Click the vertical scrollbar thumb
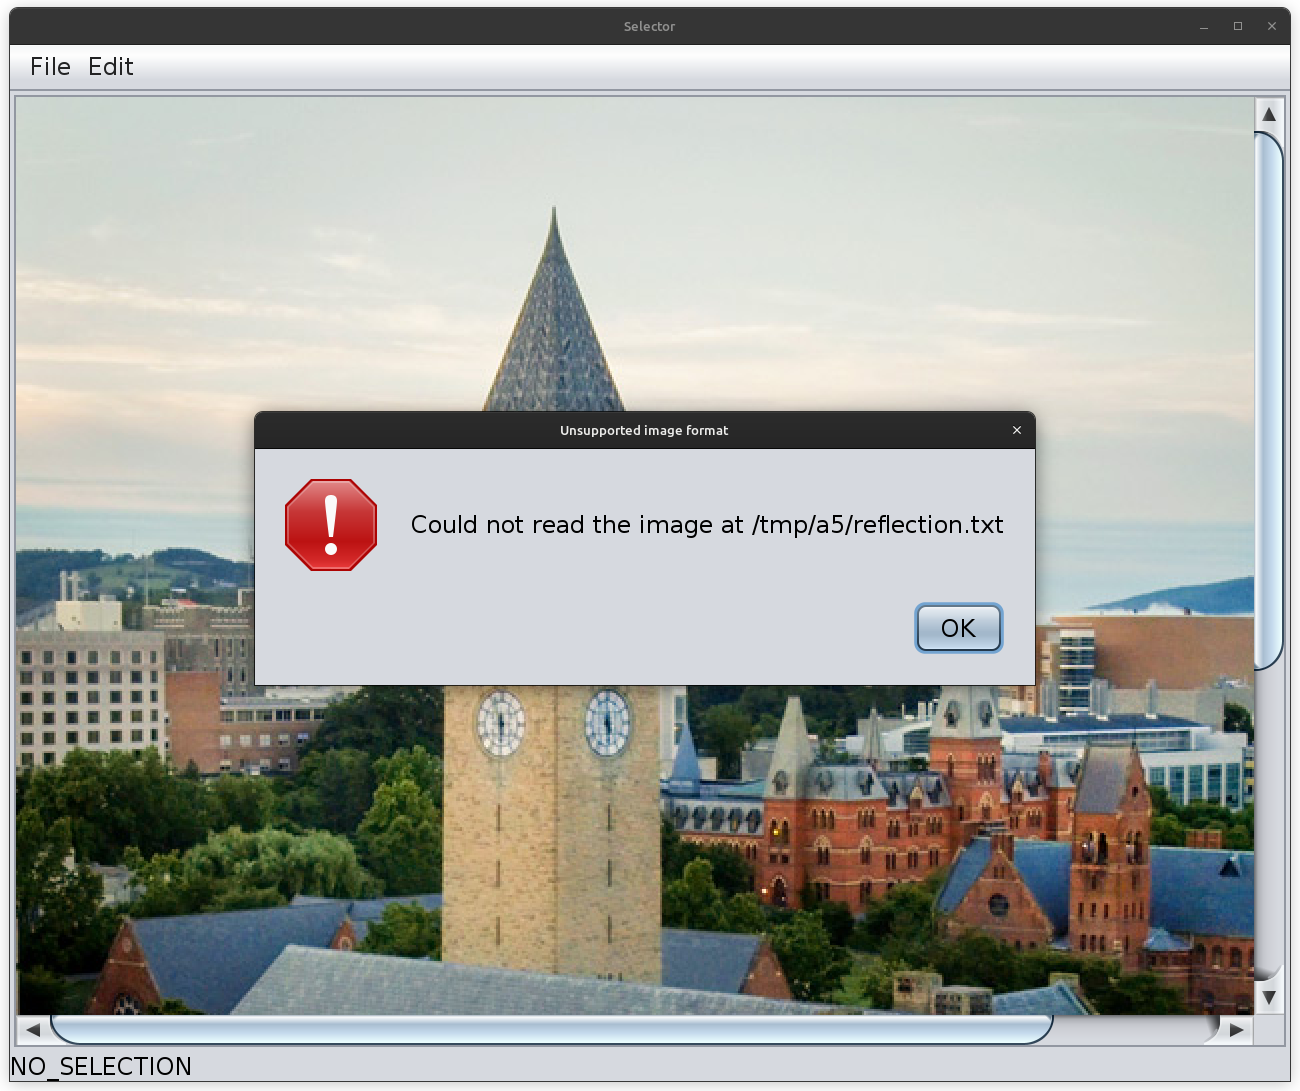 pyautogui.click(x=1269, y=400)
